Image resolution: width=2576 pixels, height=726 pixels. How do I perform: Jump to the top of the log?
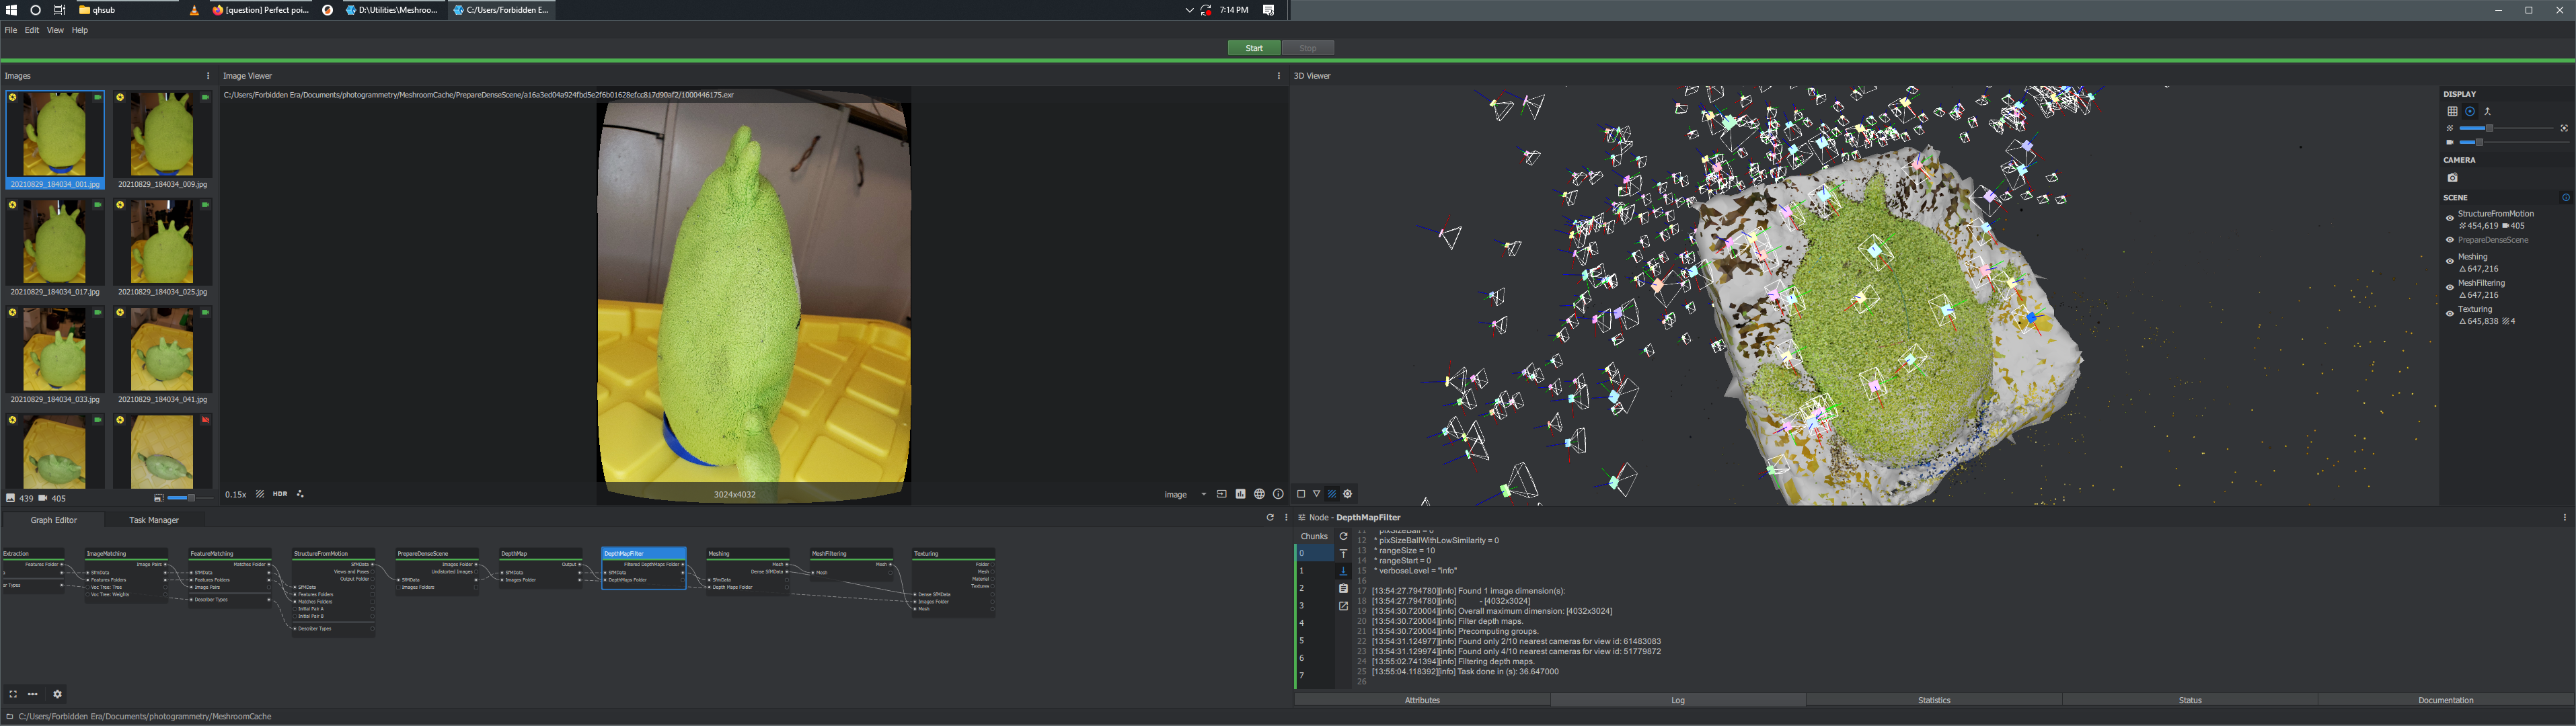(1343, 553)
